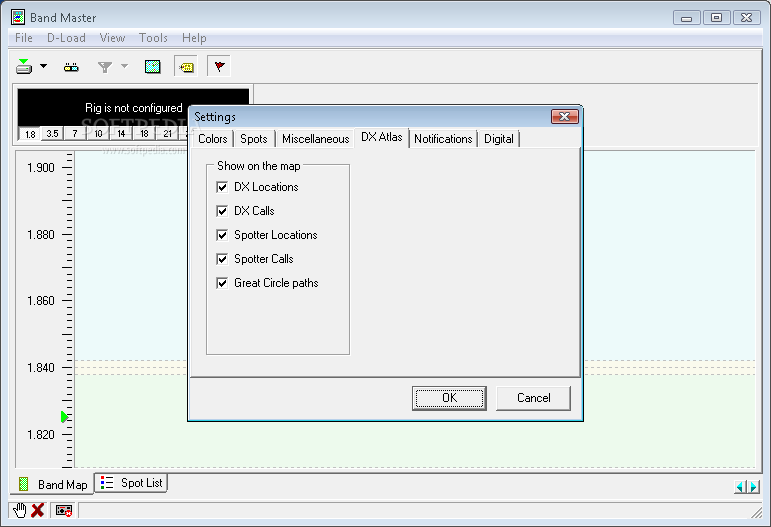Uncheck the DX Calls checkbox

[x=222, y=211]
